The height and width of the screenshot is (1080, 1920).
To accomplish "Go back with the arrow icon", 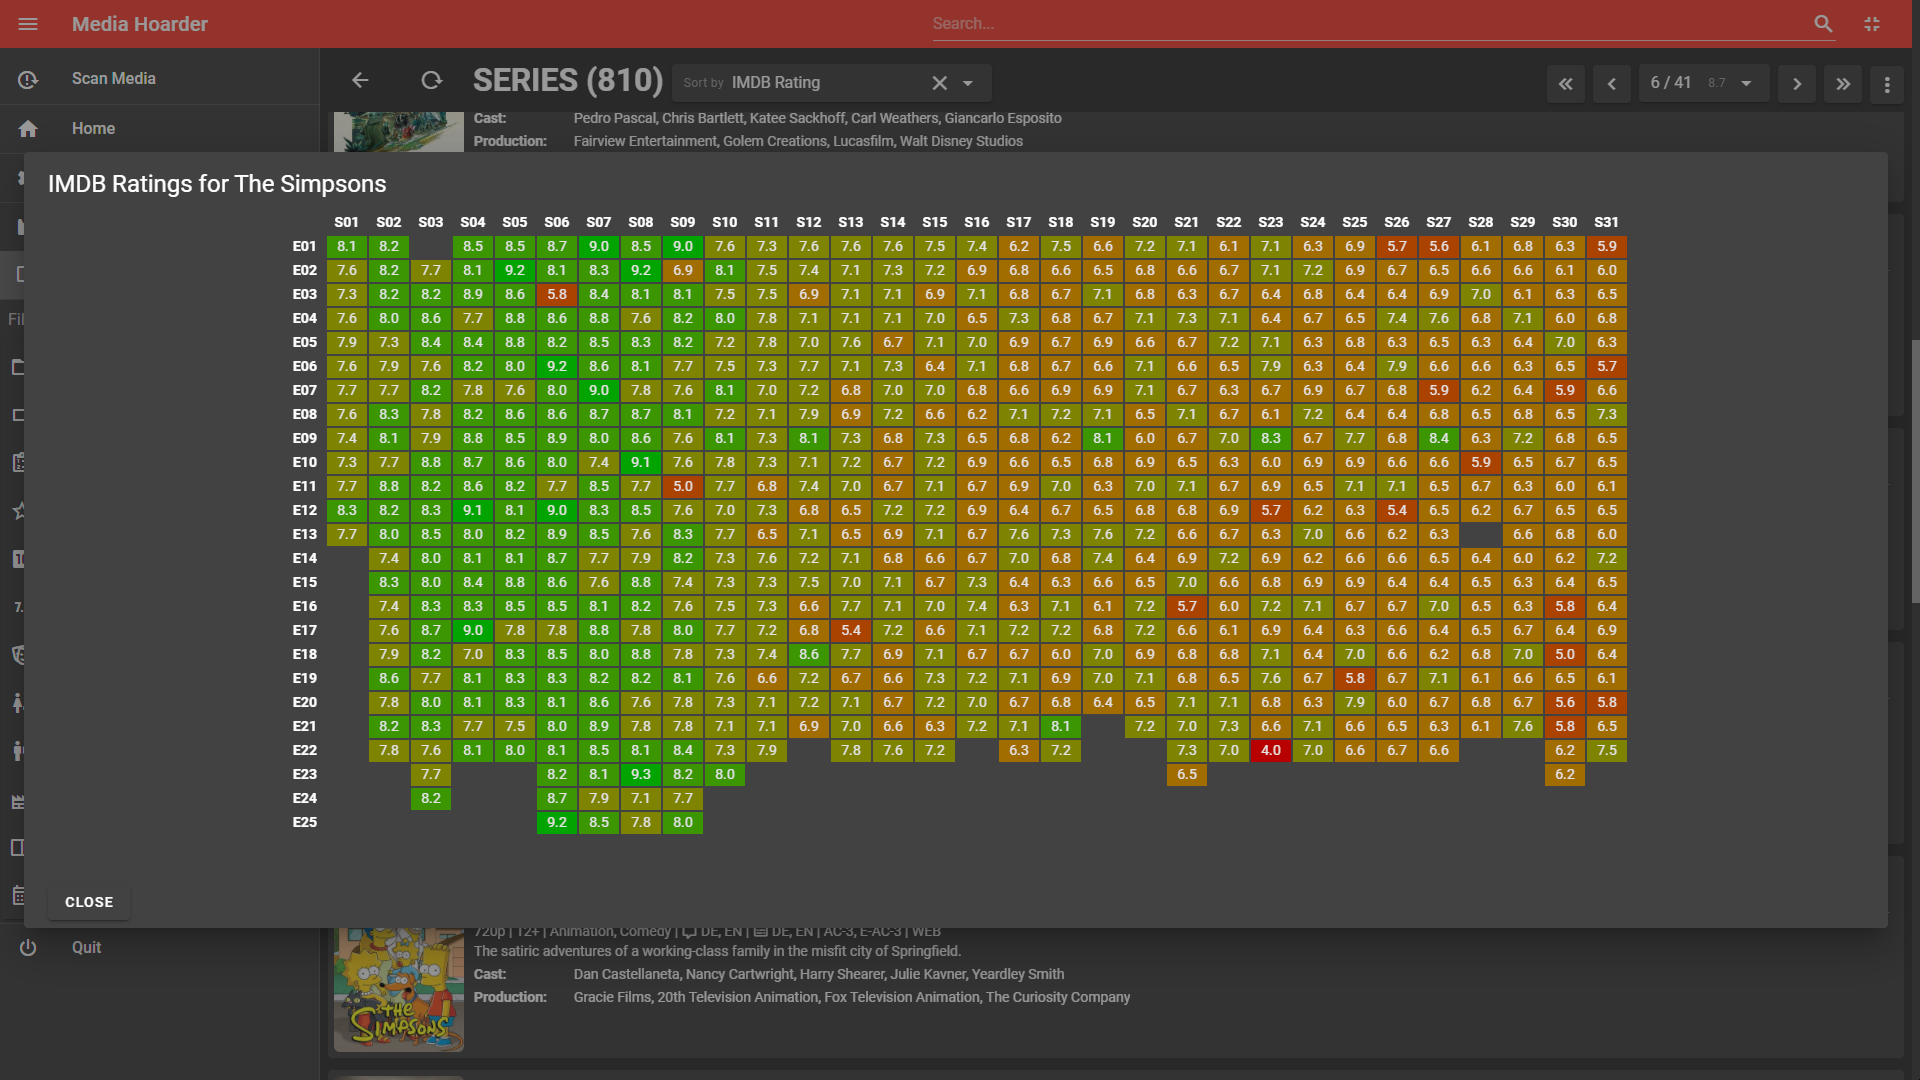I will pyautogui.click(x=360, y=81).
